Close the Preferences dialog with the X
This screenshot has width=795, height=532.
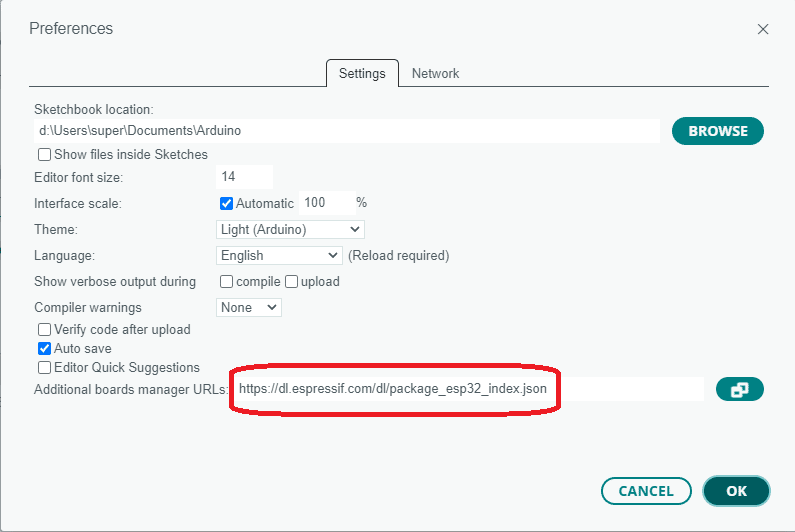pos(763,29)
